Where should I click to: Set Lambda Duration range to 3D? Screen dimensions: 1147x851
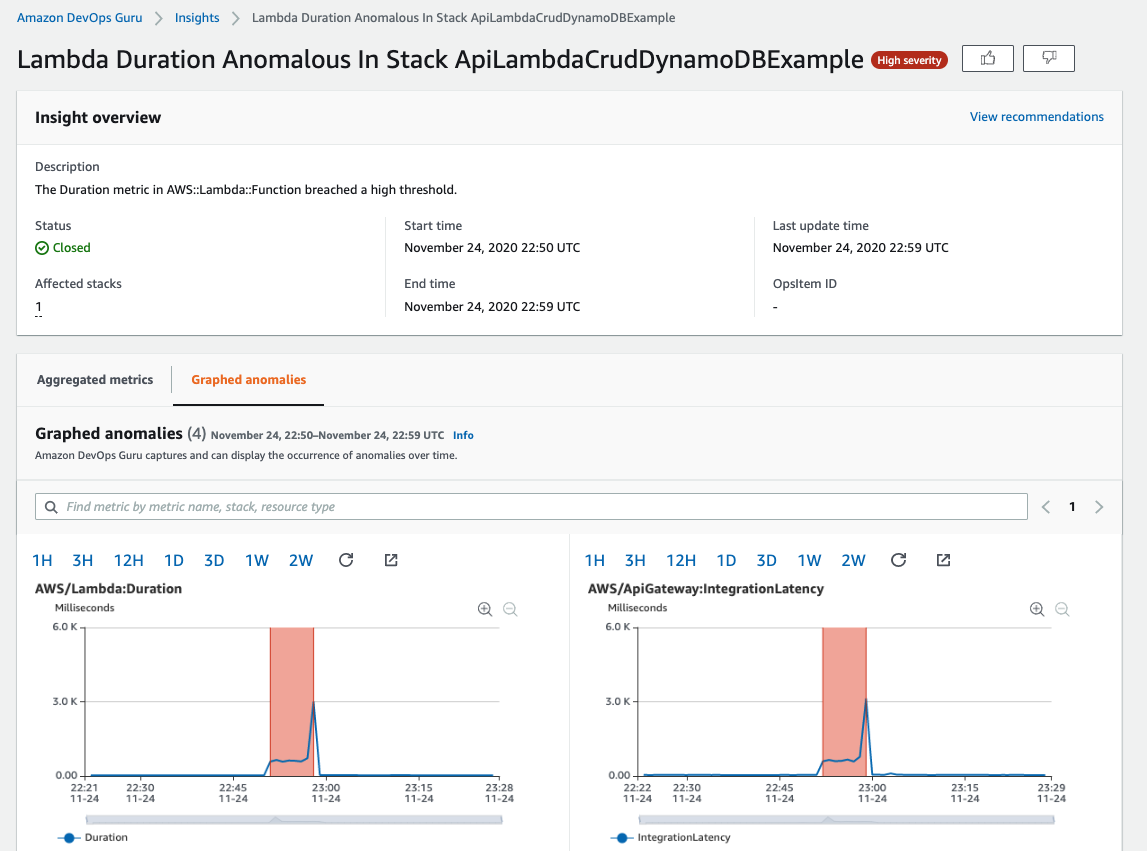point(214,561)
